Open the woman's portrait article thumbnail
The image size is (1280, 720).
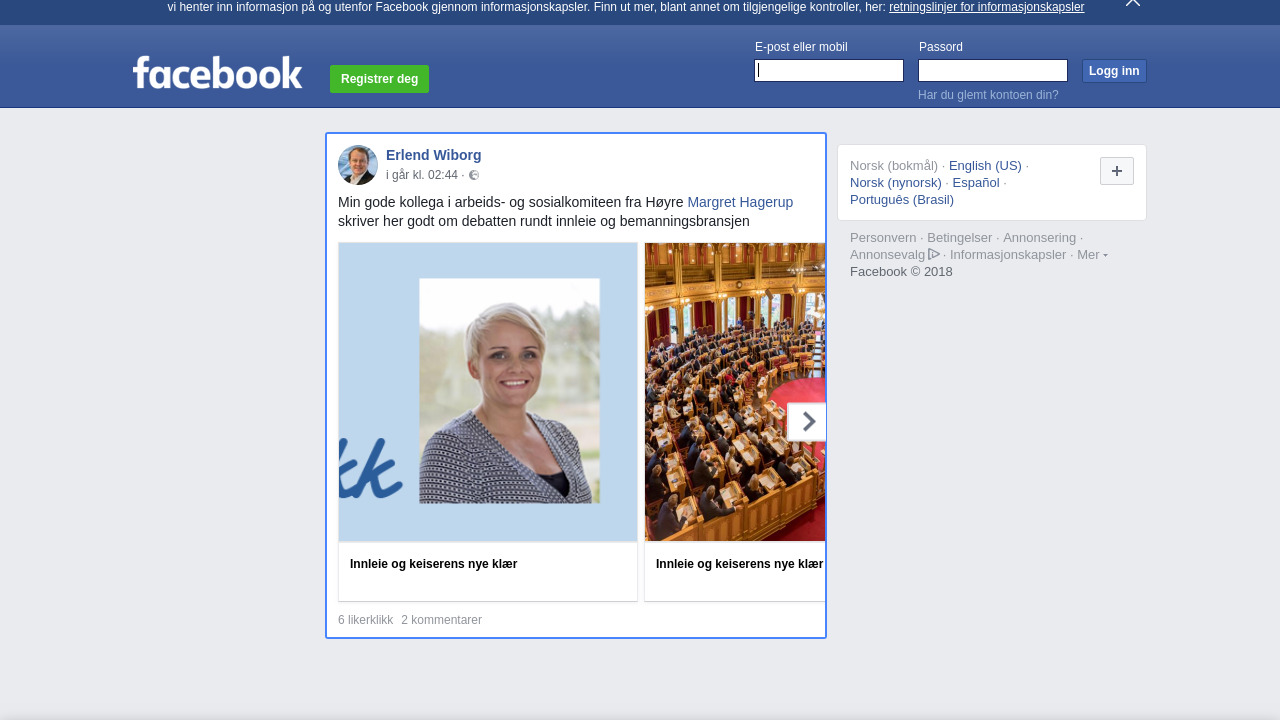pyautogui.click(x=488, y=392)
